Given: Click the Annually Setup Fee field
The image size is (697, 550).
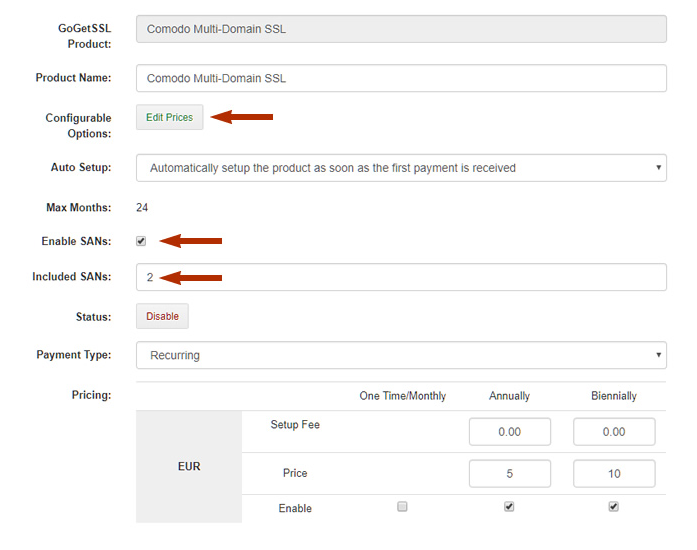Looking at the screenshot, I should [509, 431].
